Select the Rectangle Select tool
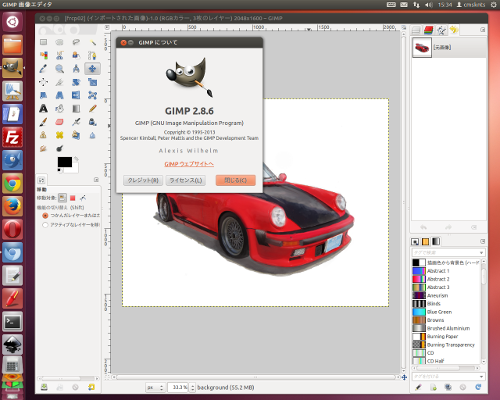The width and height of the screenshot is (500, 400). coord(43,42)
